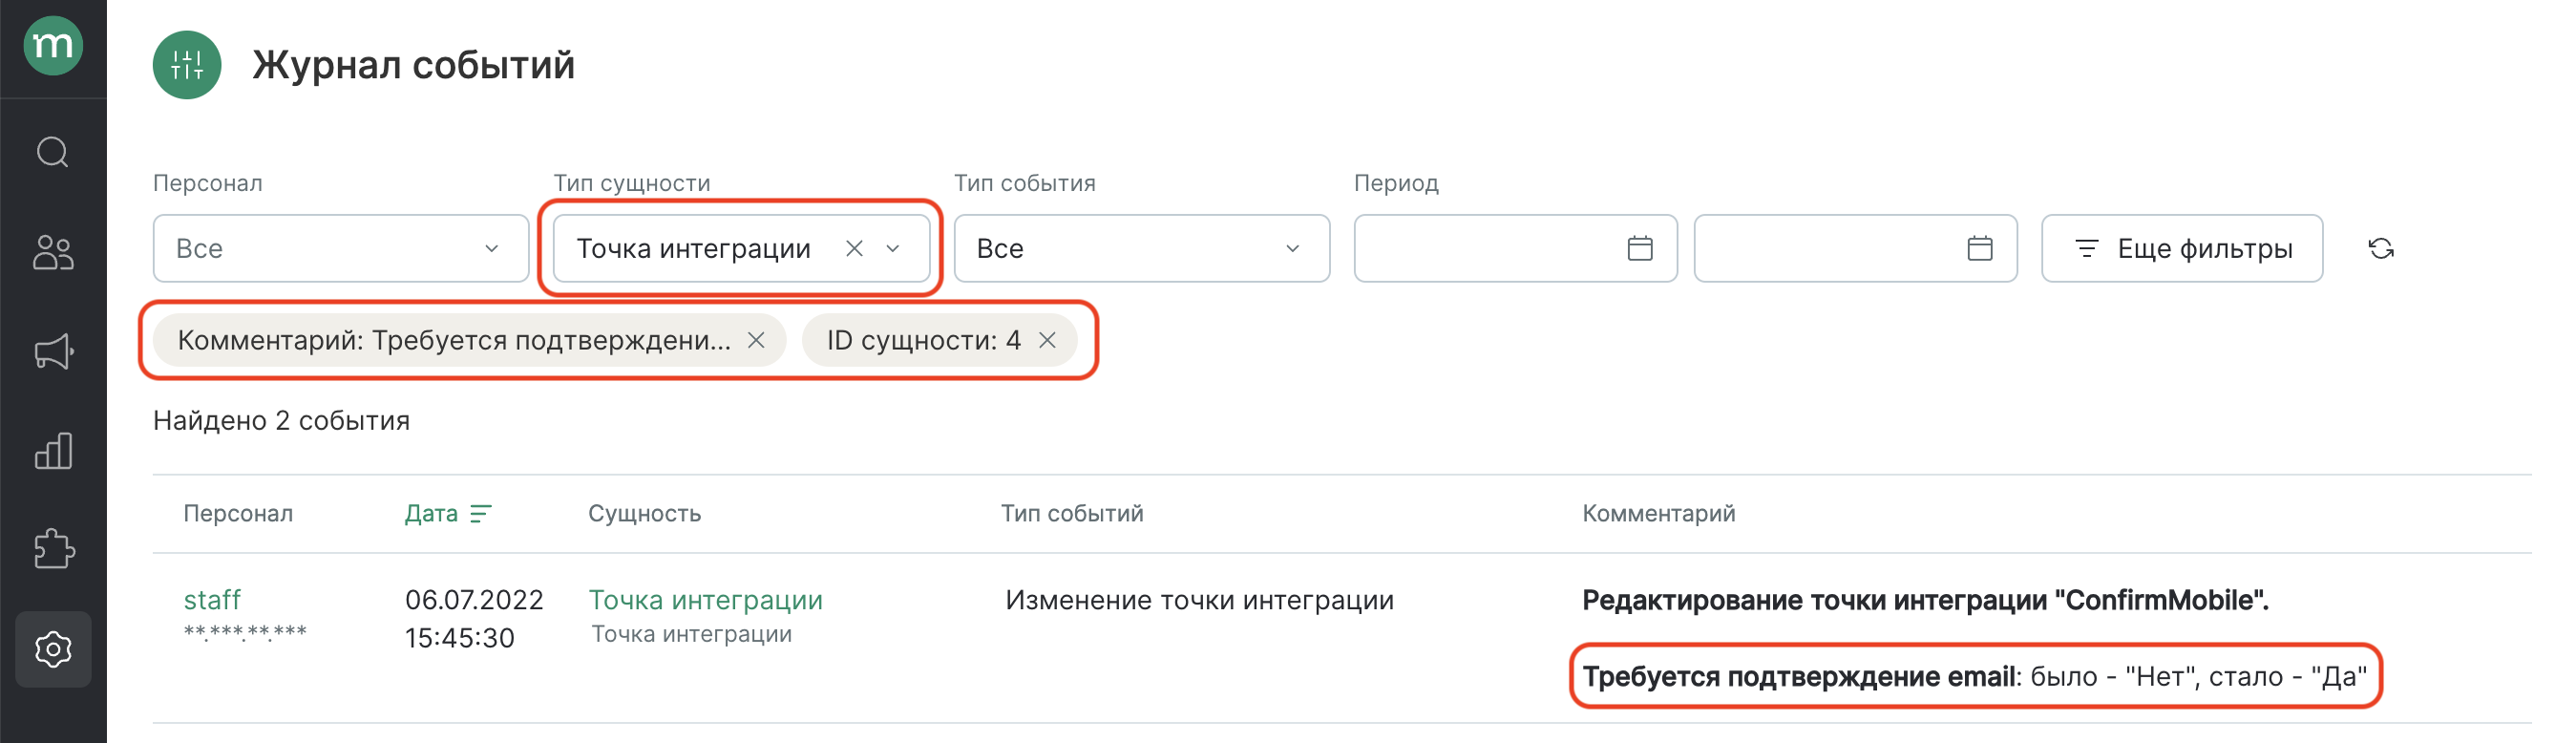Click the refresh icon beside Еще фильтры

coord(2380,248)
